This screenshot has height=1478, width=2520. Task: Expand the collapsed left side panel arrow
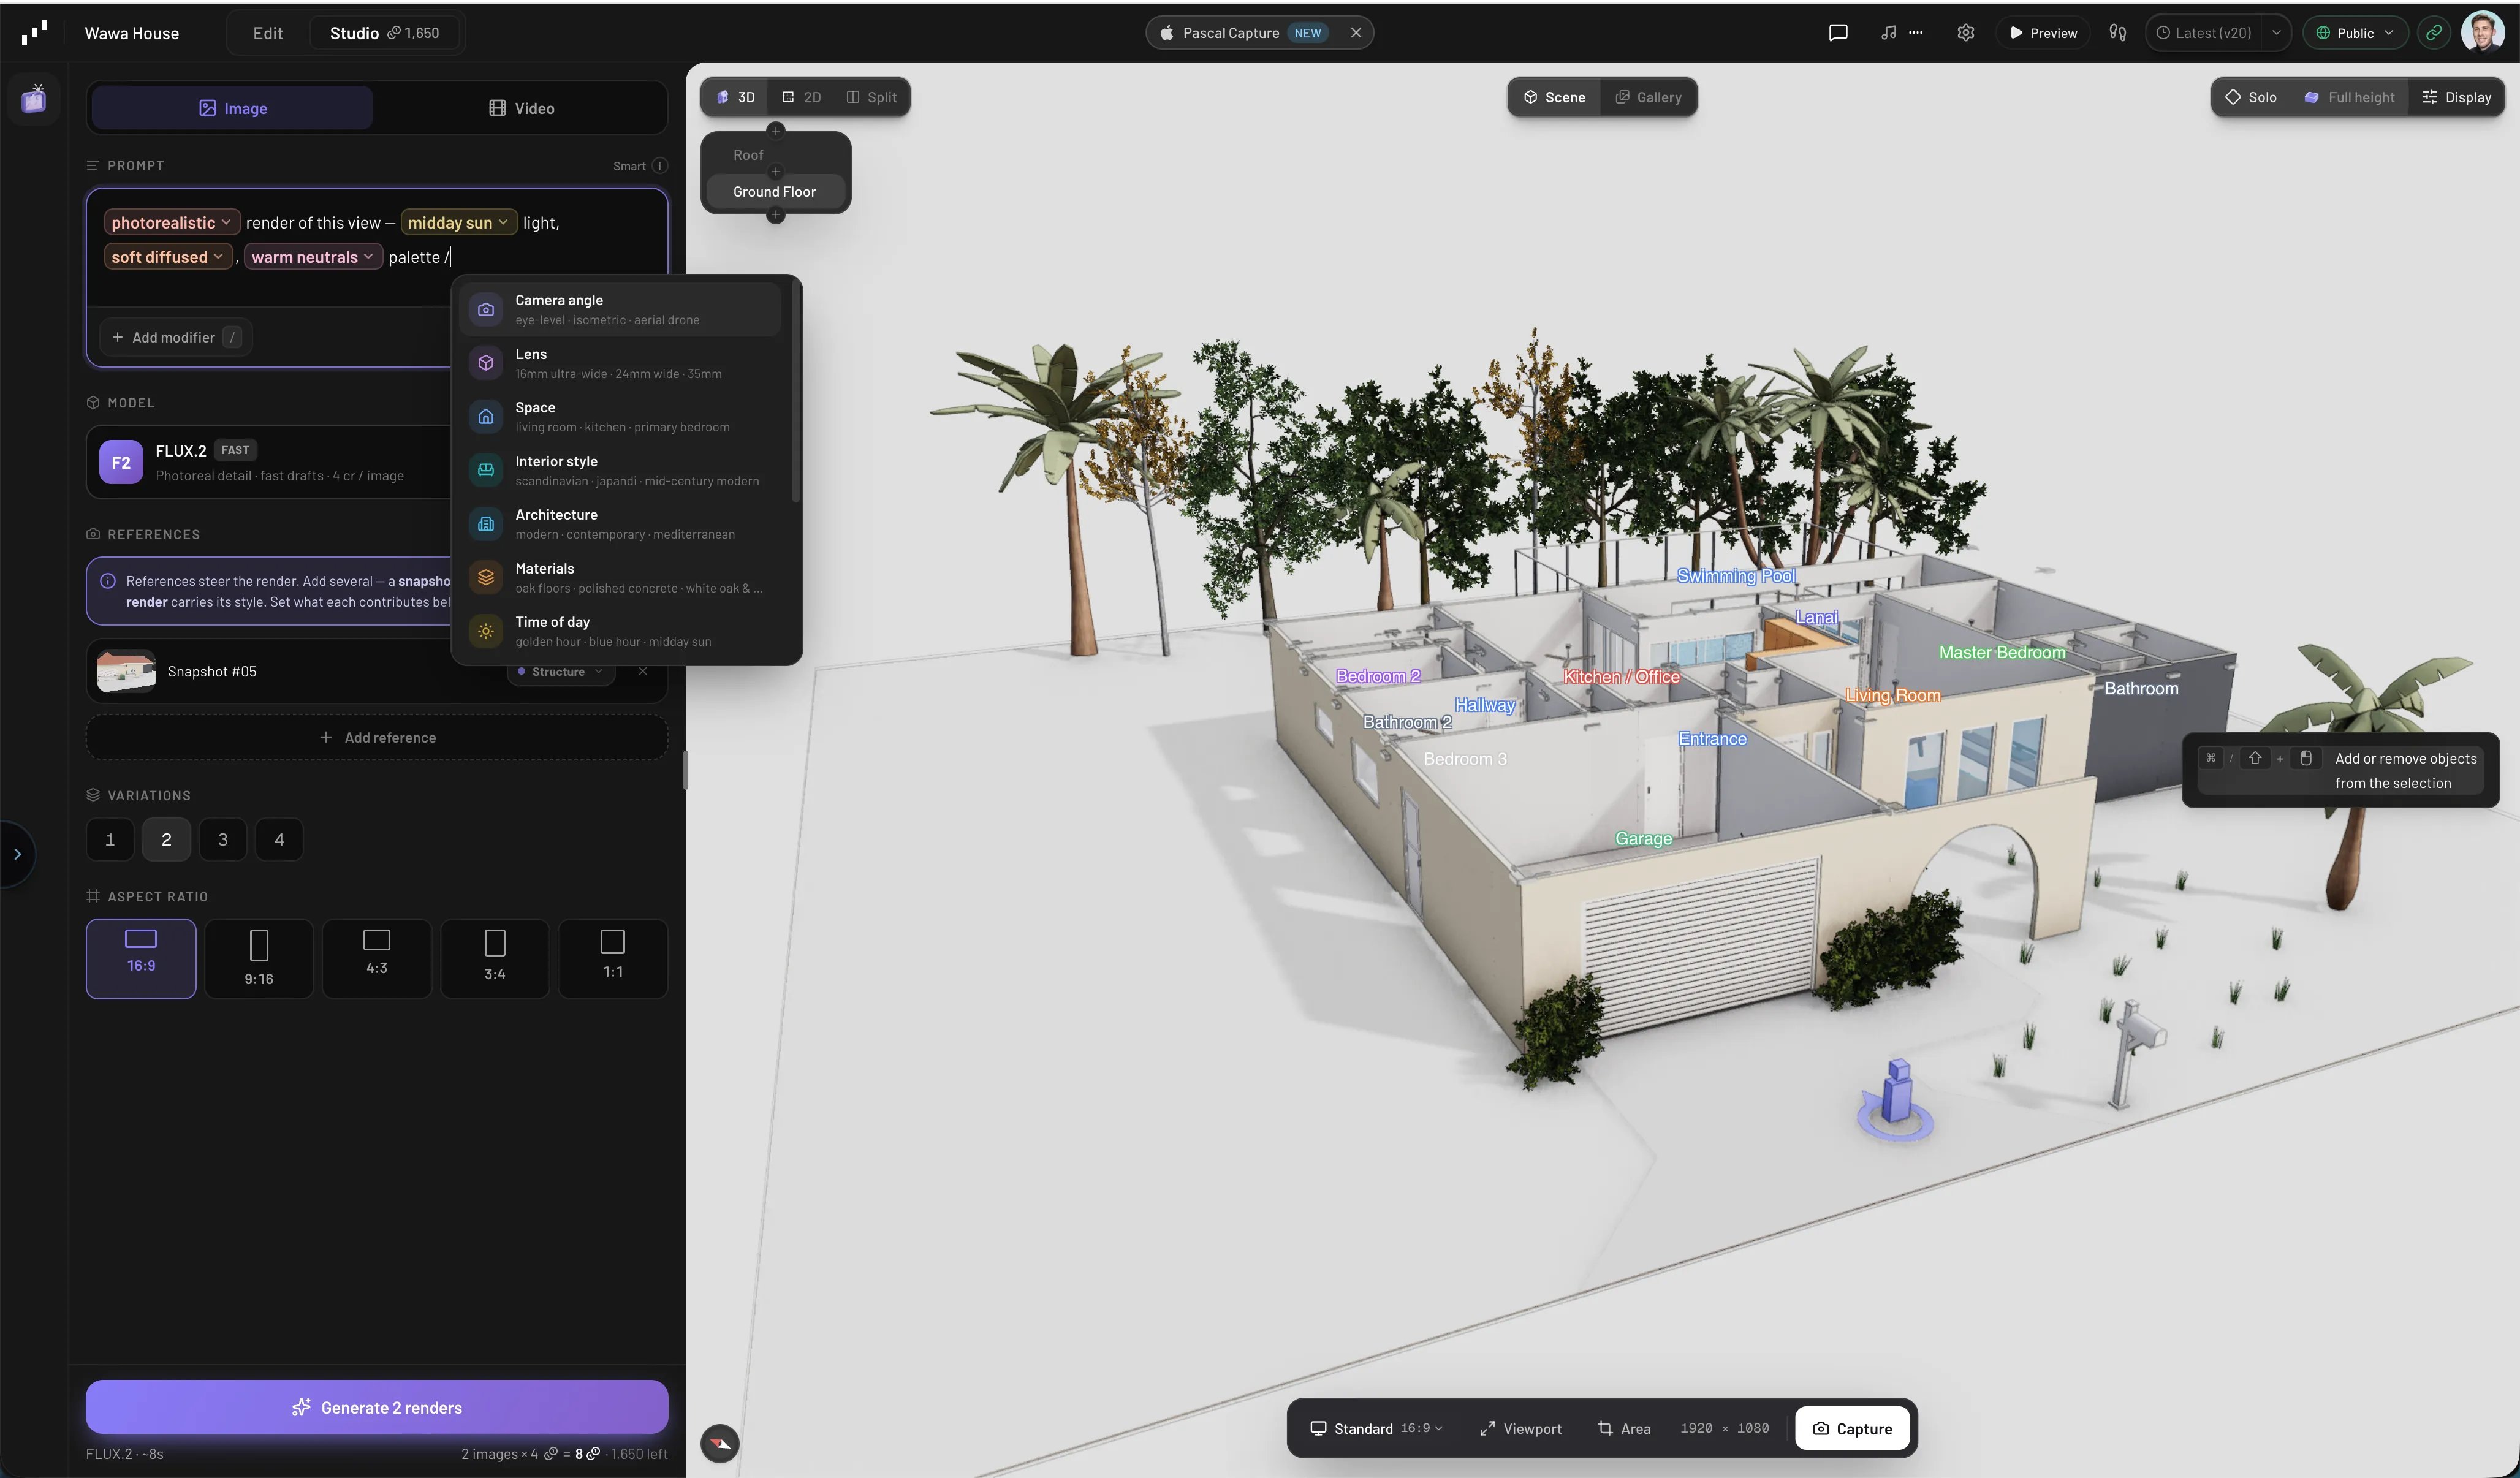[x=16, y=854]
